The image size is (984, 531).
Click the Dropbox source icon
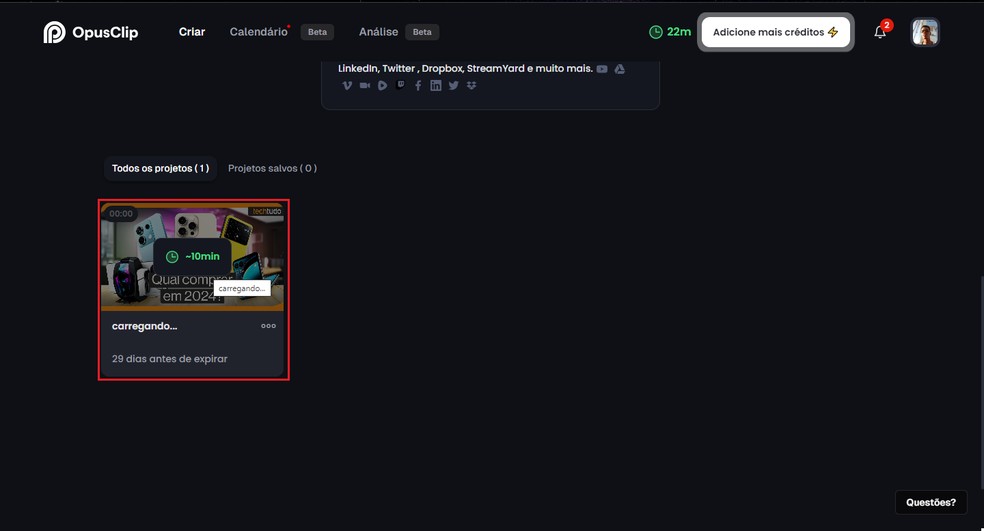coord(471,85)
